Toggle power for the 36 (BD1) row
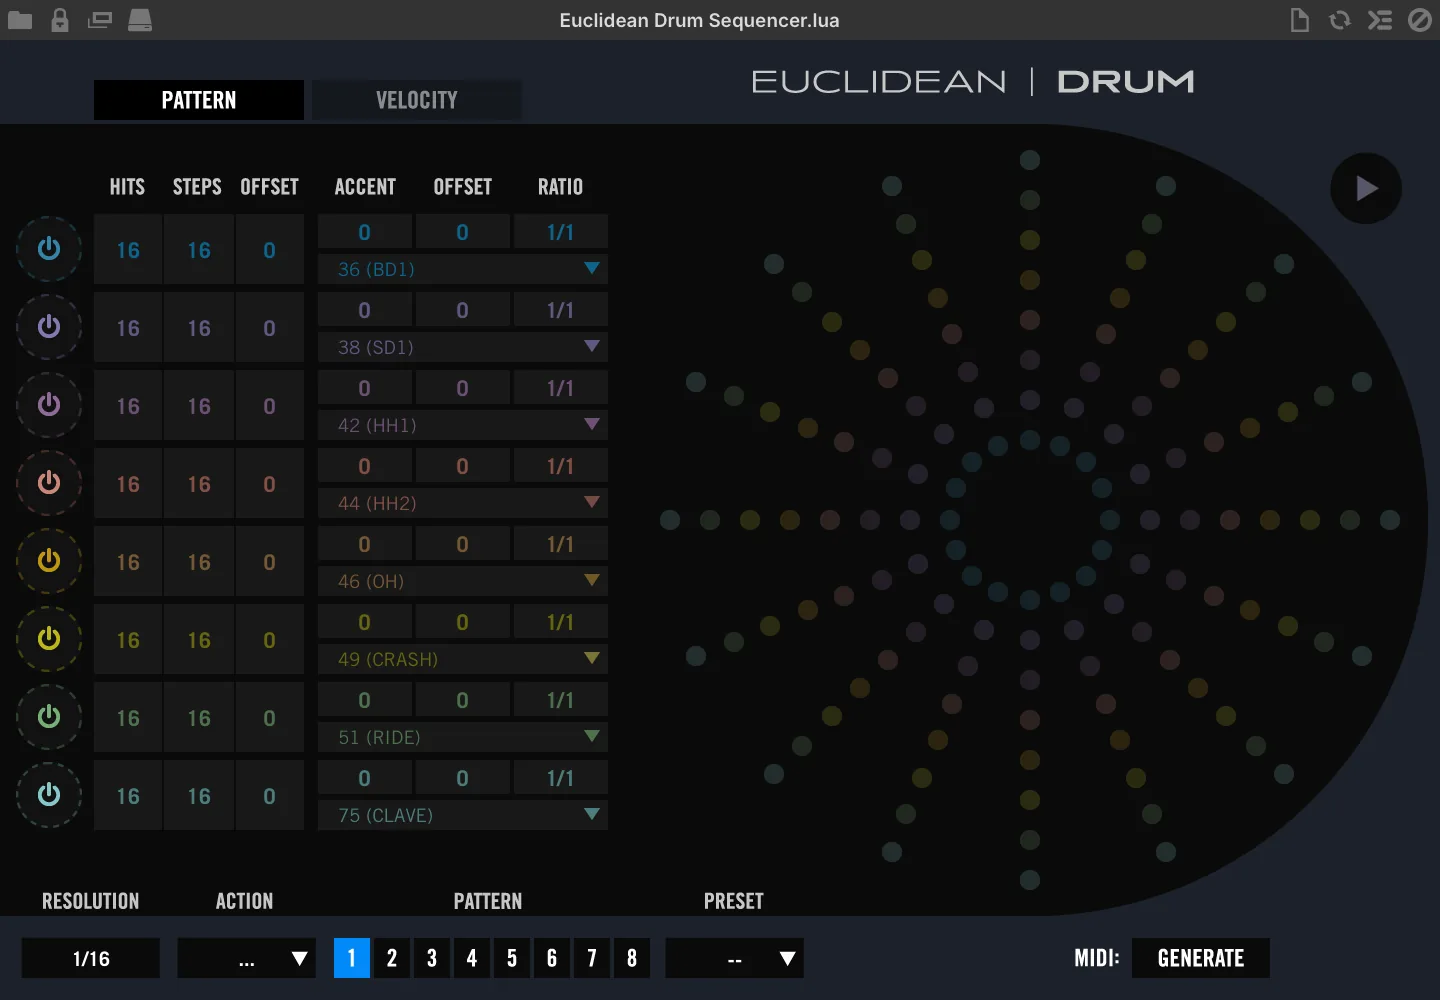The width and height of the screenshot is (1440, 1000). [x=49, y=249]
